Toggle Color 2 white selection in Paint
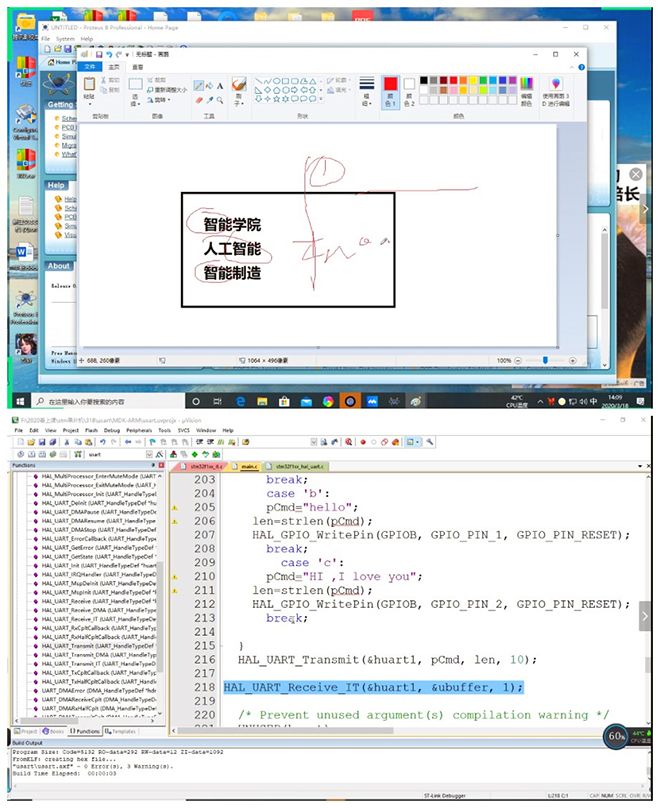This screenshot has height=808, width=660. pyautogui.click(x=409, y=92)
